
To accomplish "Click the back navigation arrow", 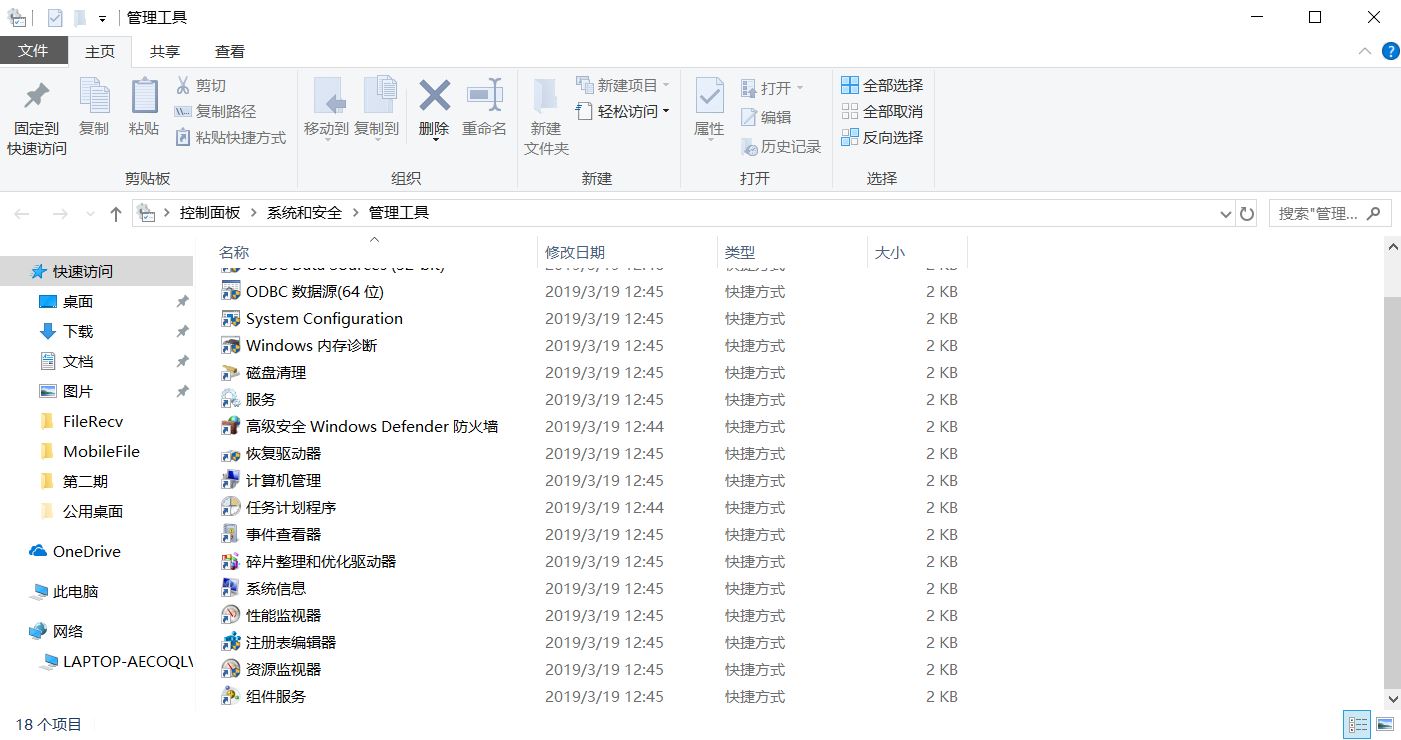I will (22, 213).
